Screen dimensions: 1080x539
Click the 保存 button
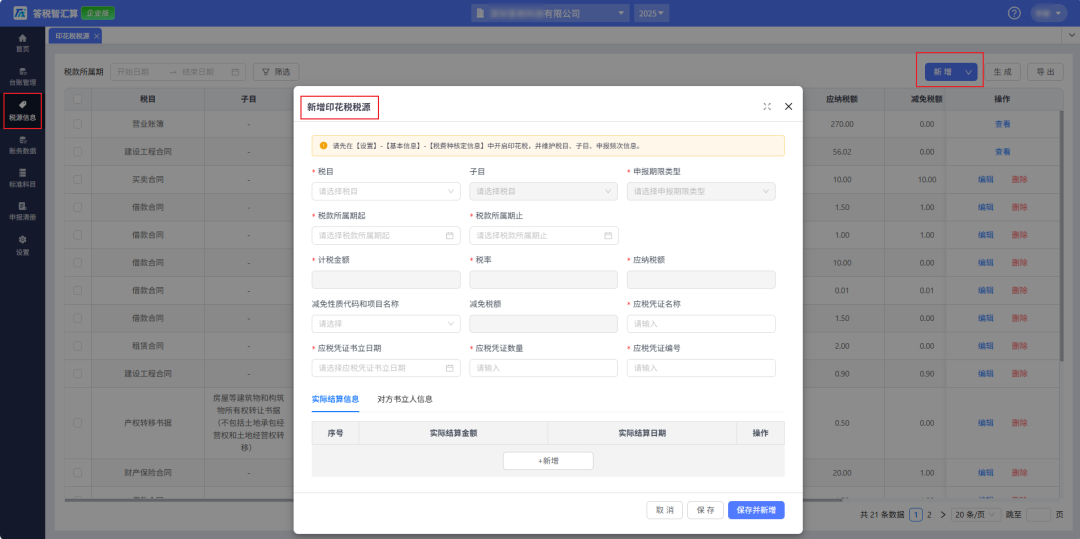pos(705,510)
